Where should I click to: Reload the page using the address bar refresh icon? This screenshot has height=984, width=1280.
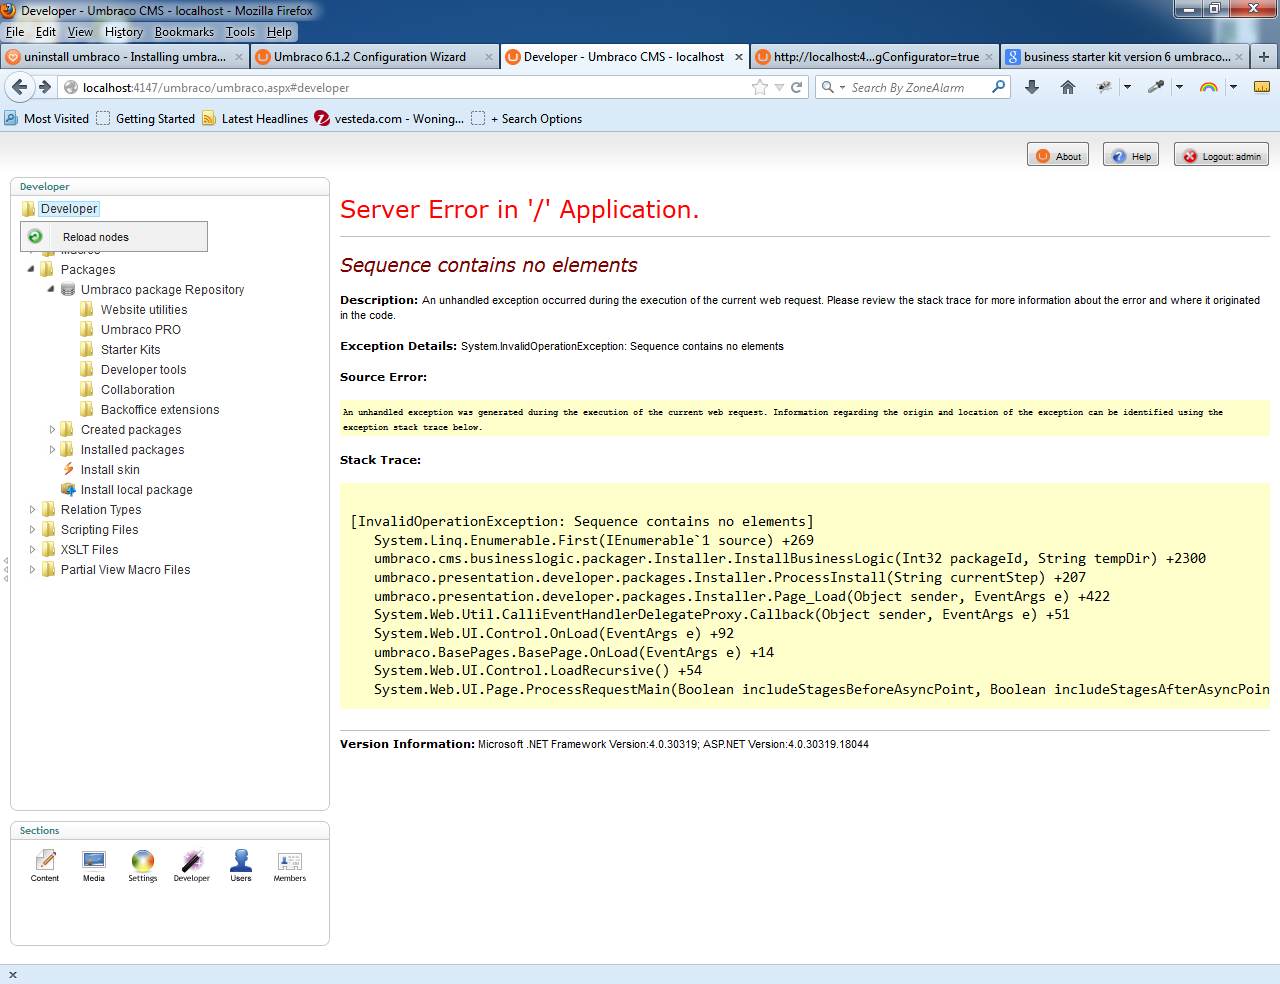point(797,87)
